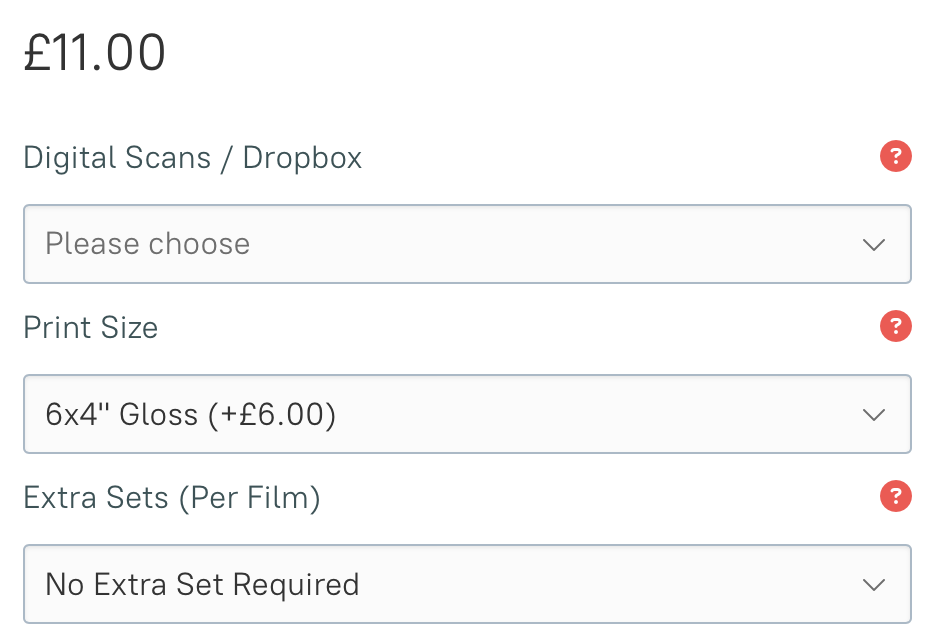Click the 'Print Size' field label
Viewport: 936px width, 638px height.
[91, 328]
